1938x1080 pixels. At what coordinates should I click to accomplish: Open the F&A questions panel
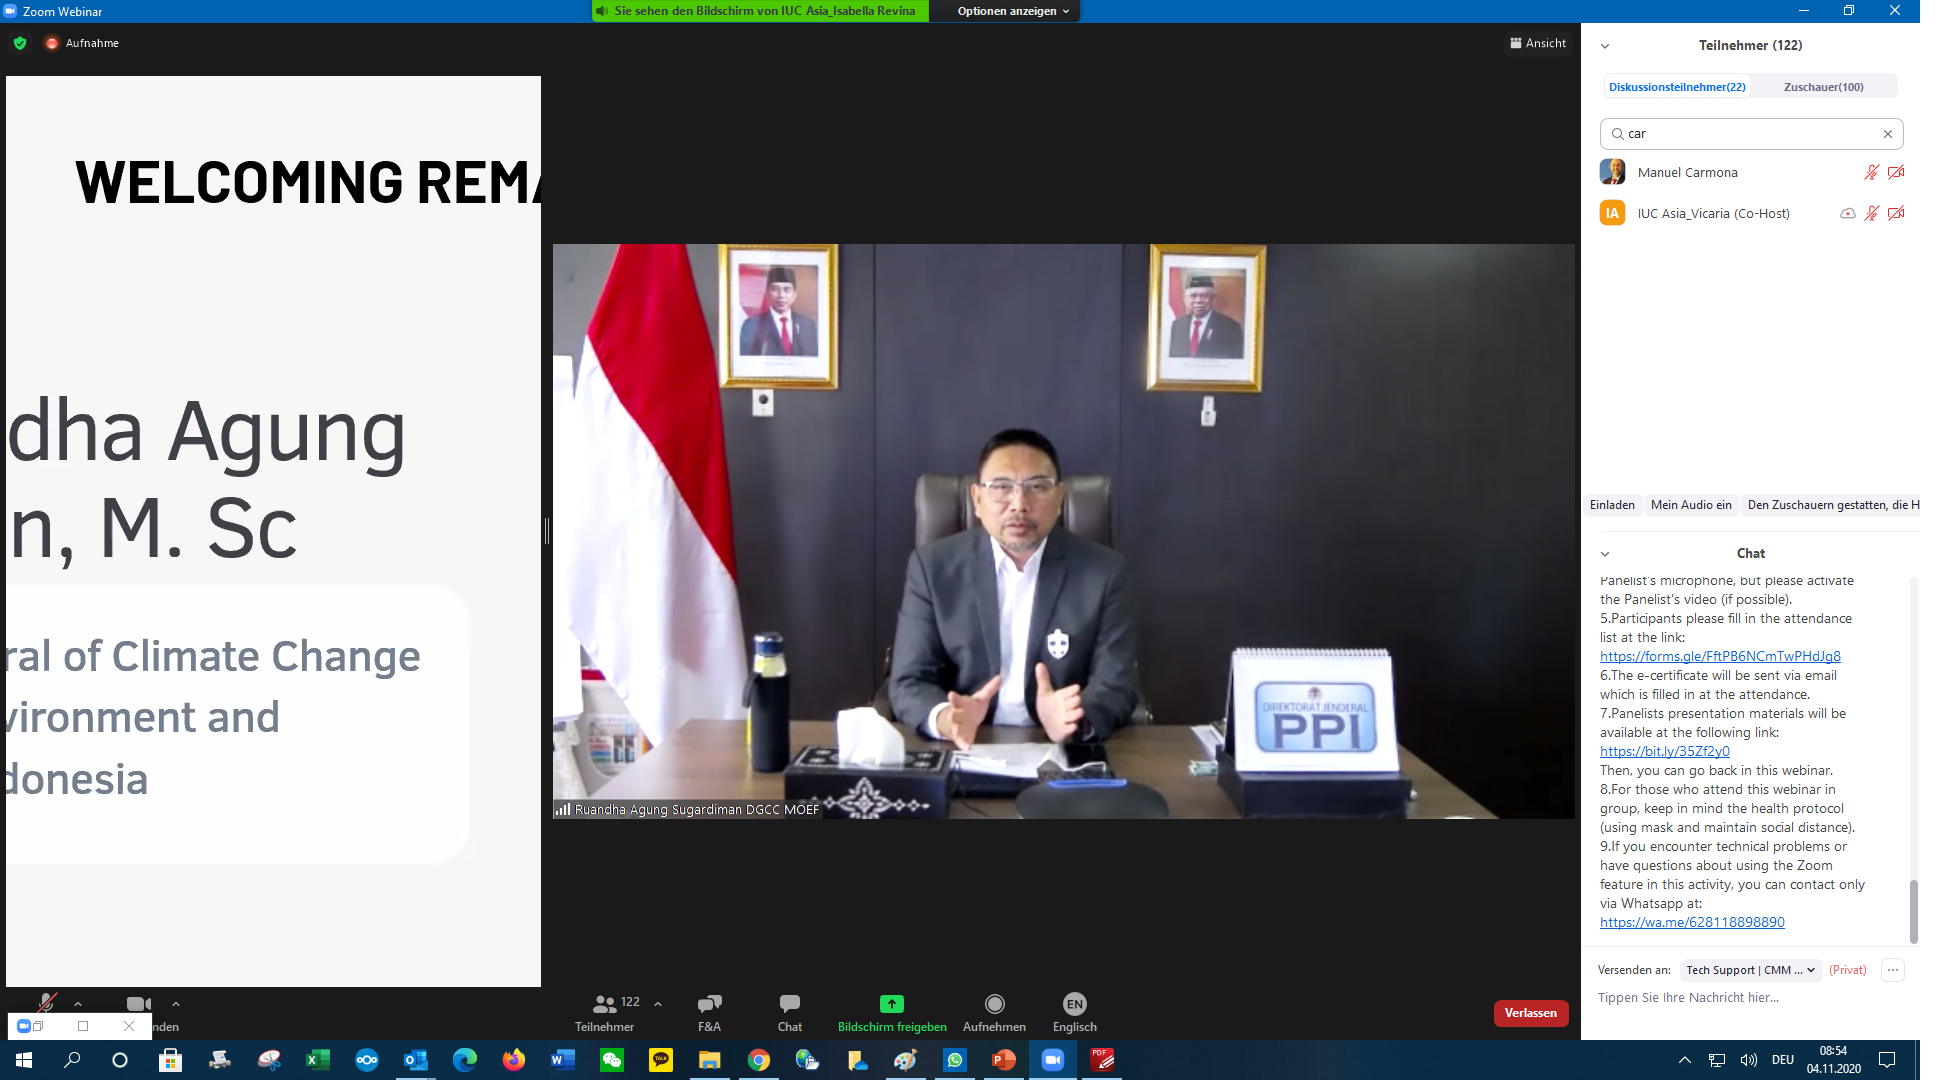tap(709, 1004)
